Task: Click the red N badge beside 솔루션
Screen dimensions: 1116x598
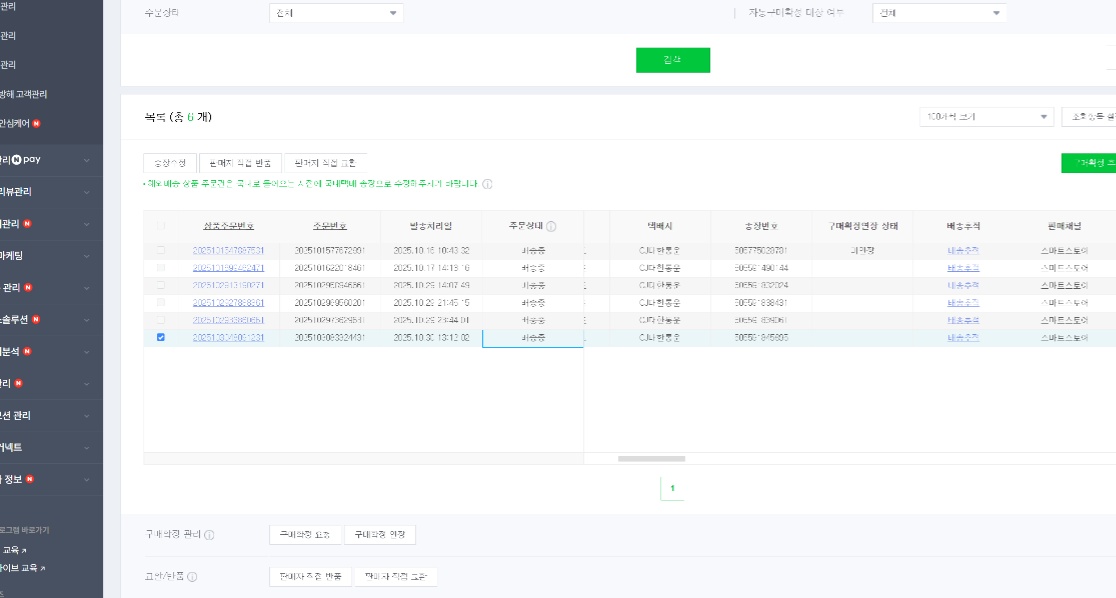Action: pos(36,319)
